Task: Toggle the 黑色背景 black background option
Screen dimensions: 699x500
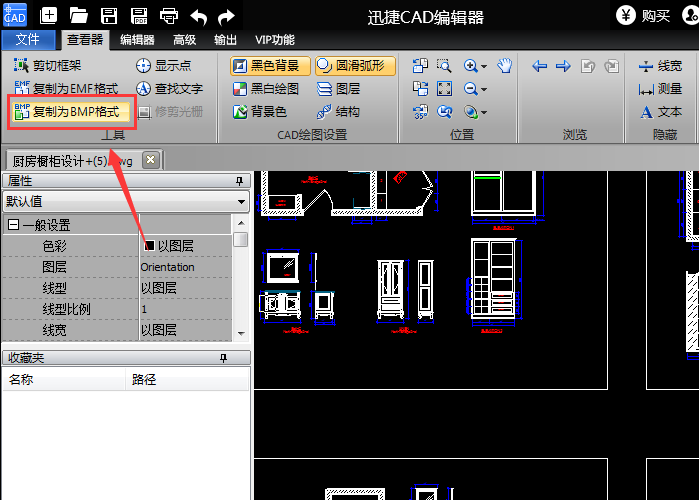Action: click(x=270, y=66)
